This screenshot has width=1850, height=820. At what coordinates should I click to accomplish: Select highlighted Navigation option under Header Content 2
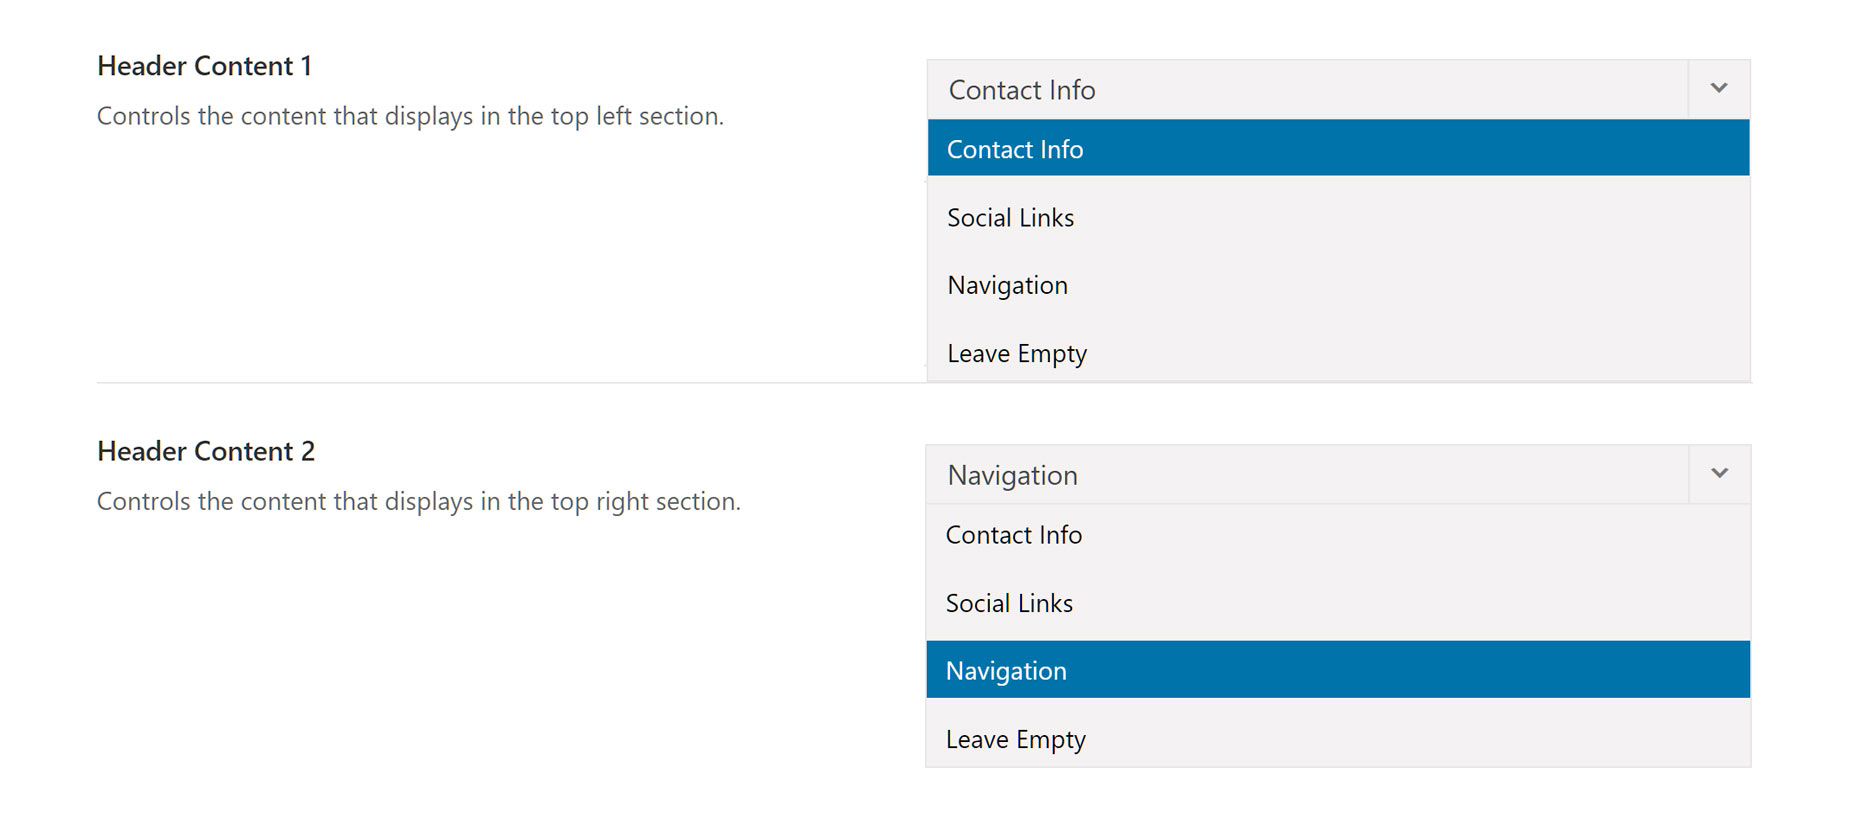point(1339,670)
